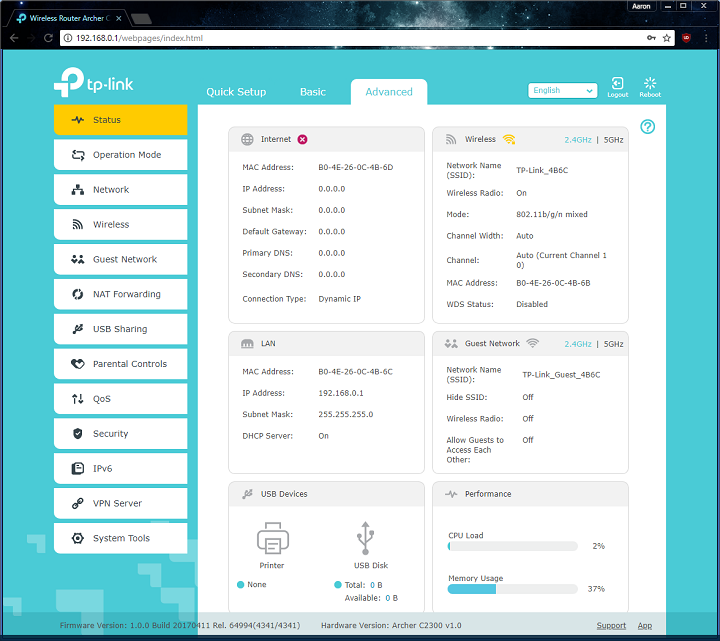The image size is (720, 641).
Task: Click the Logout icon
Action: tap(618, 86)
